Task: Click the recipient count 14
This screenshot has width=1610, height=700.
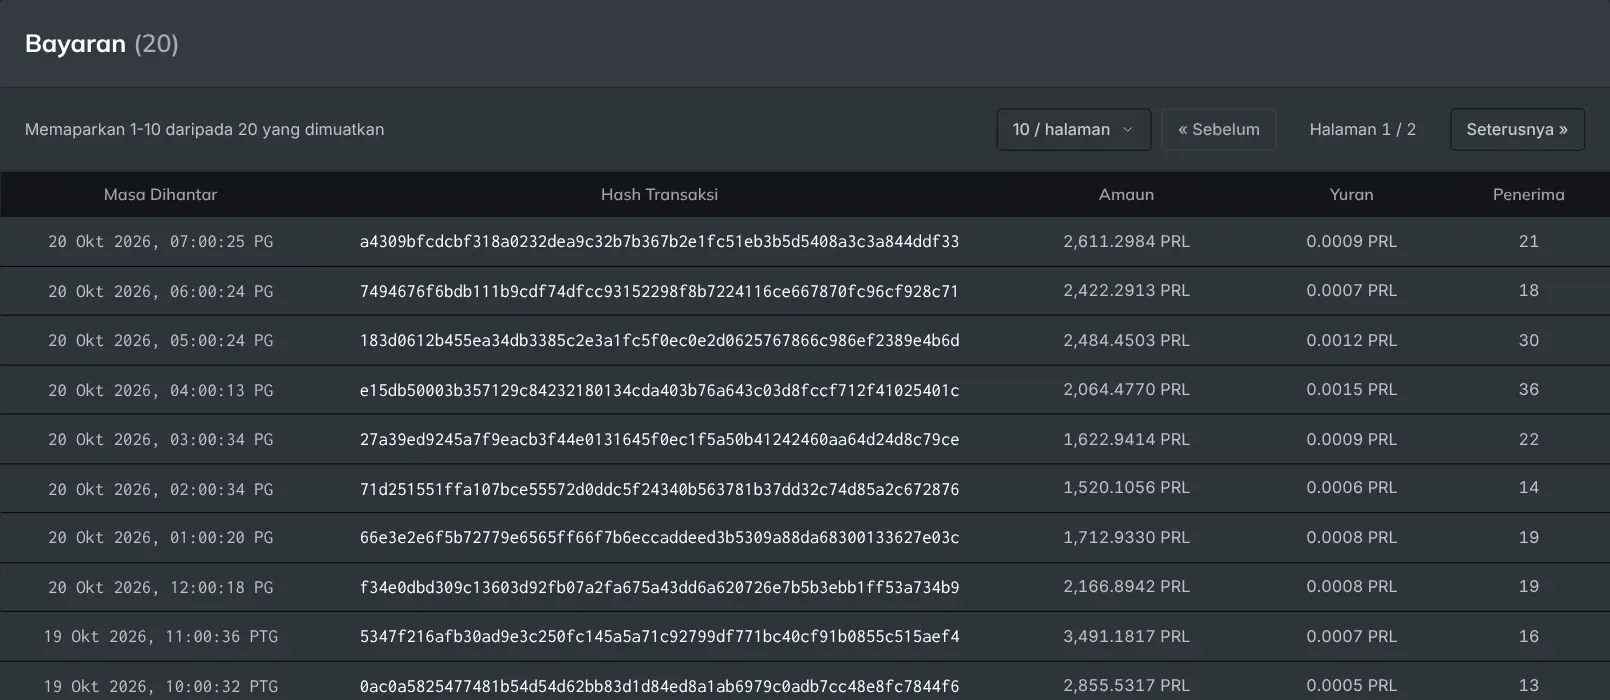Action: 1529,488
